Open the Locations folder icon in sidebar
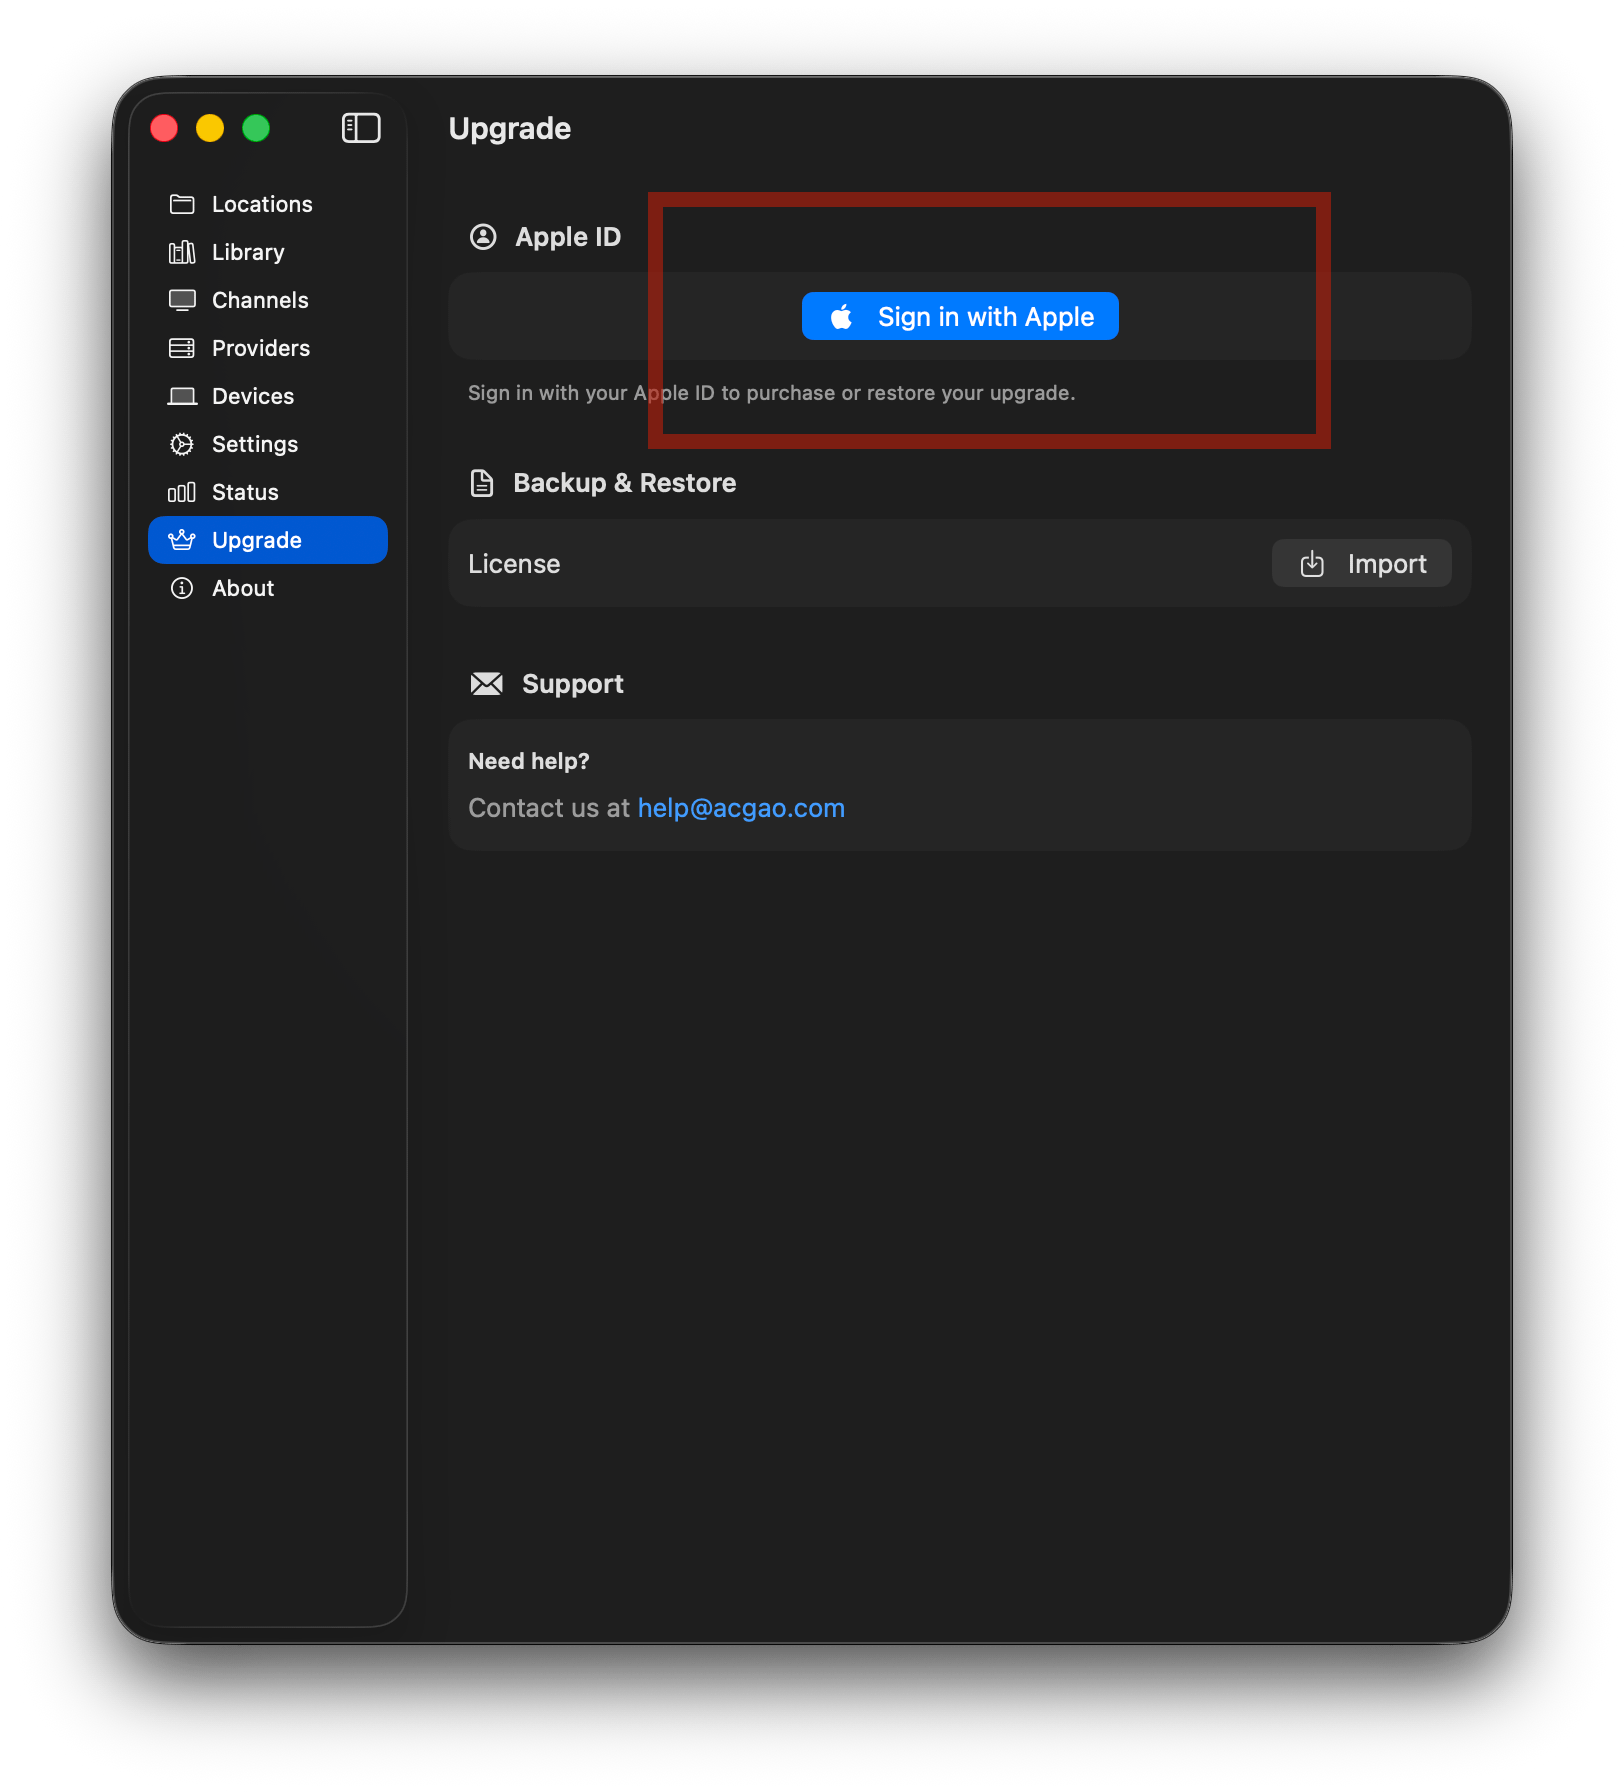This screenshot has width=1624, height=1792. (x=182, y=204)
